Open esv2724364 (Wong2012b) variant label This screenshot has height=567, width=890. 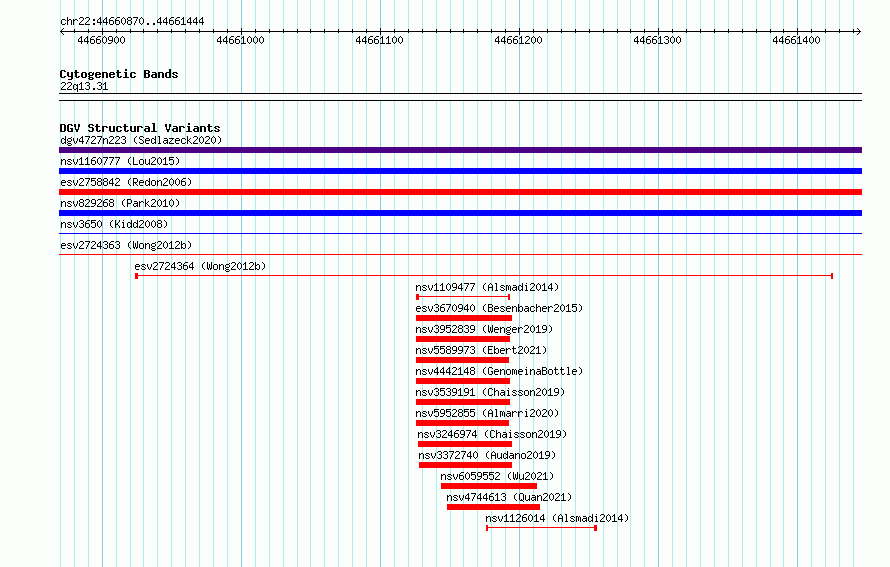coord(200,266)
